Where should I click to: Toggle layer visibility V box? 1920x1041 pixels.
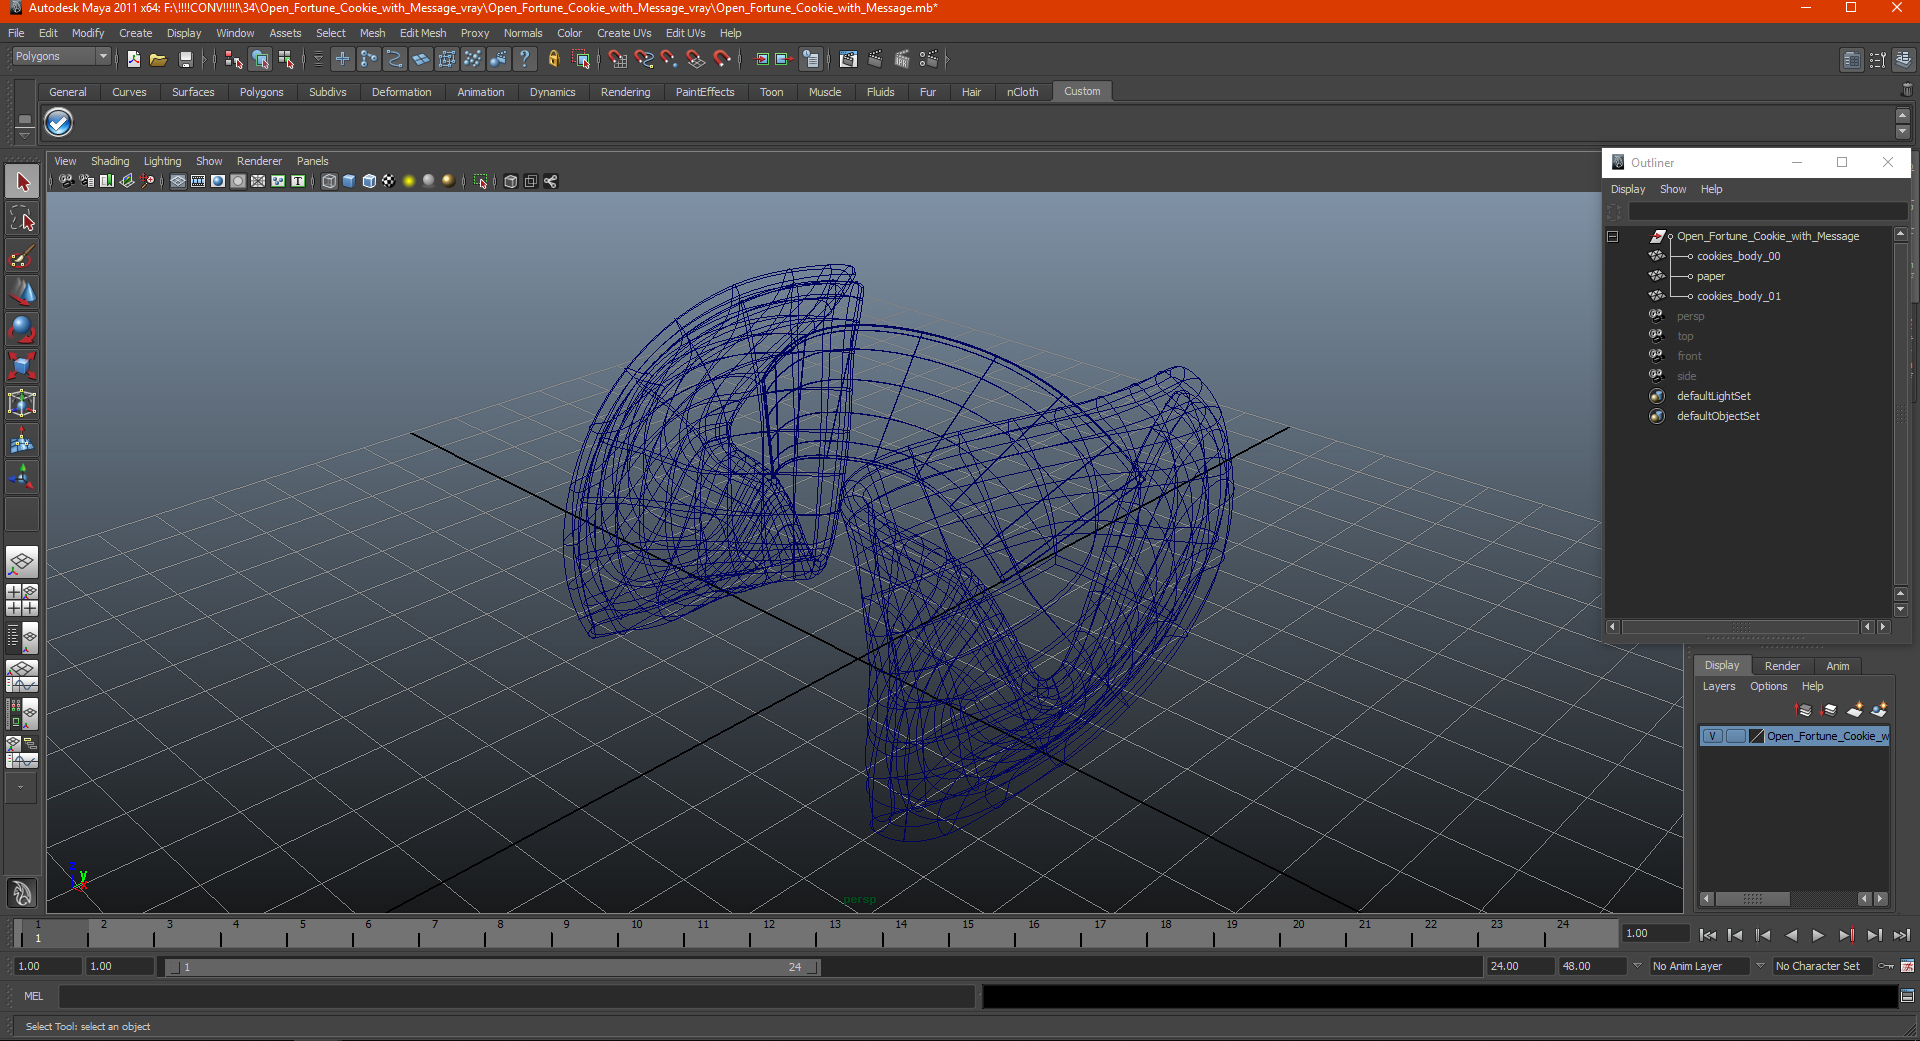point(1713,736)
